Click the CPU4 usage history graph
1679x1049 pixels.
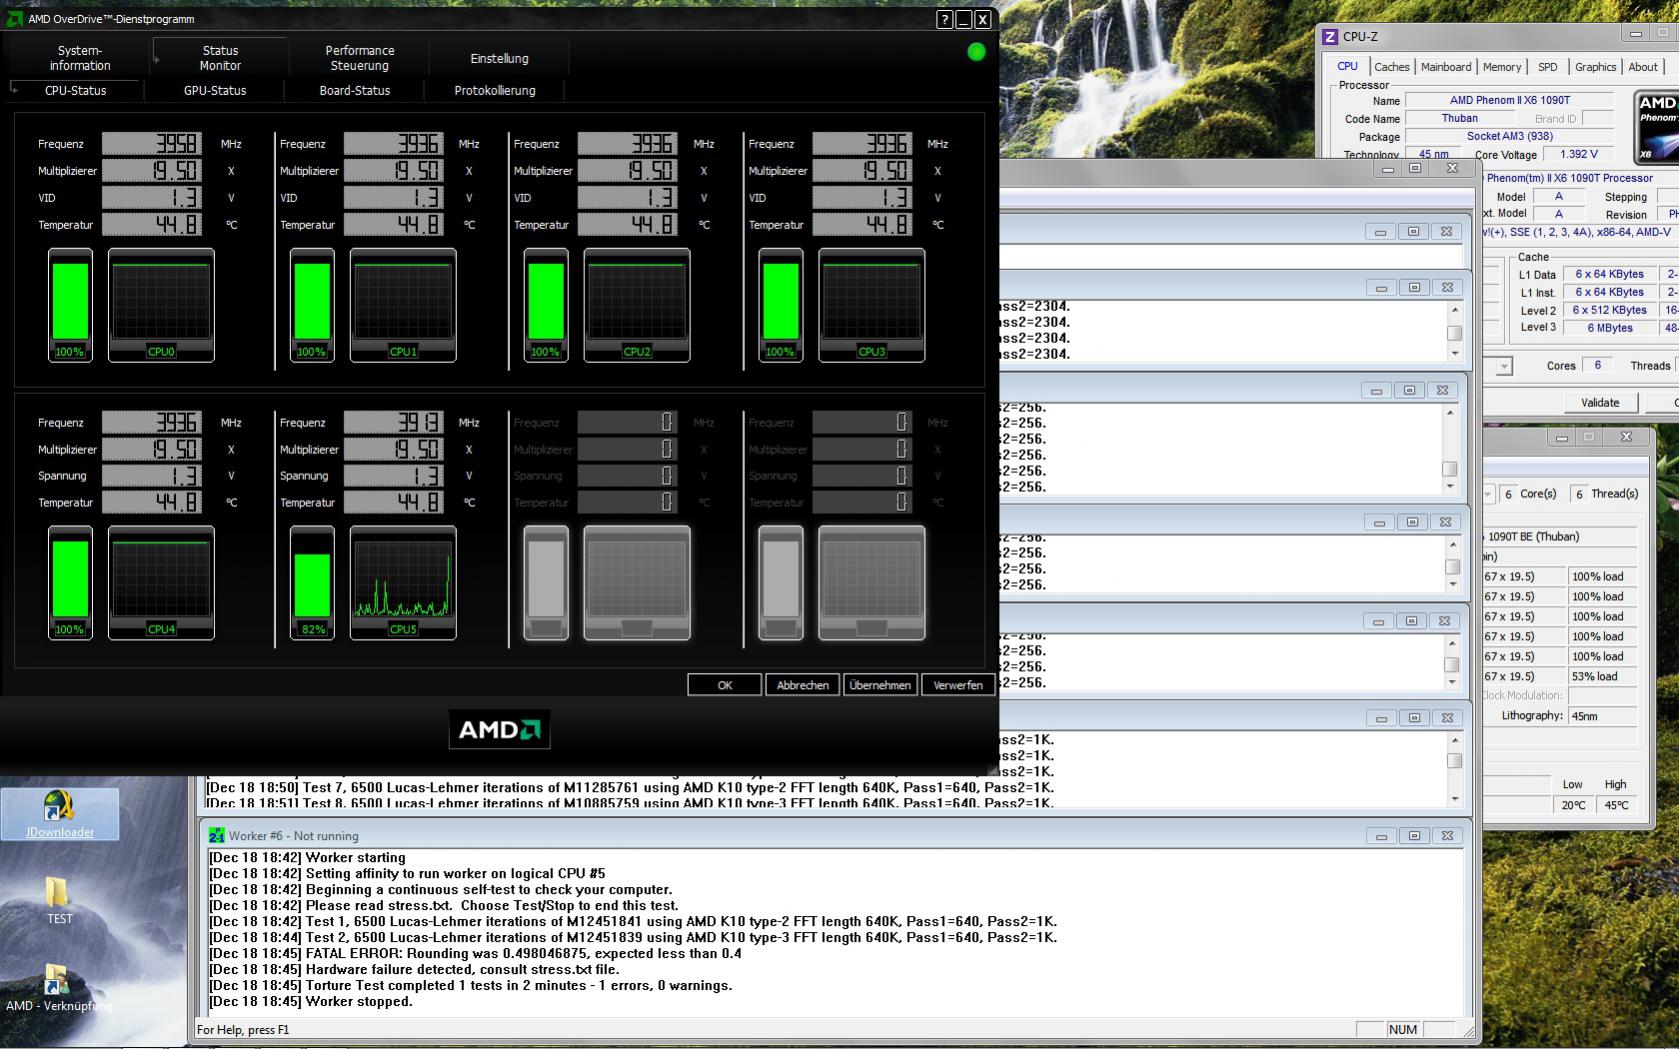coord(161,583)
